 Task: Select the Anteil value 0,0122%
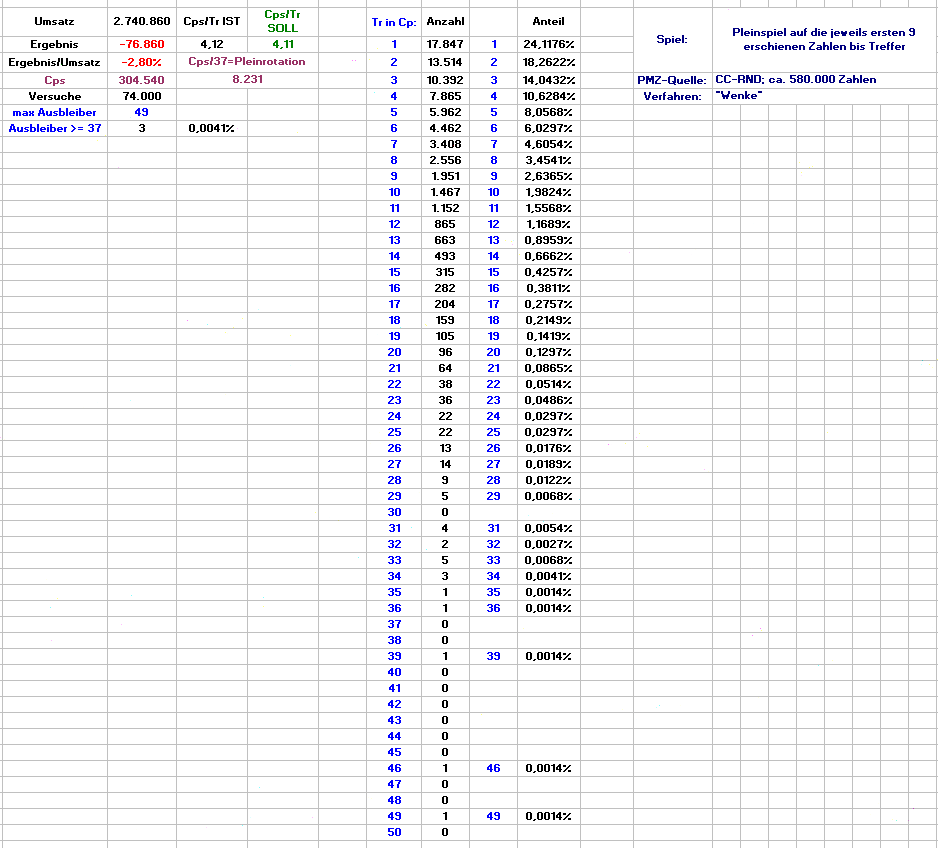pos(549,481)
